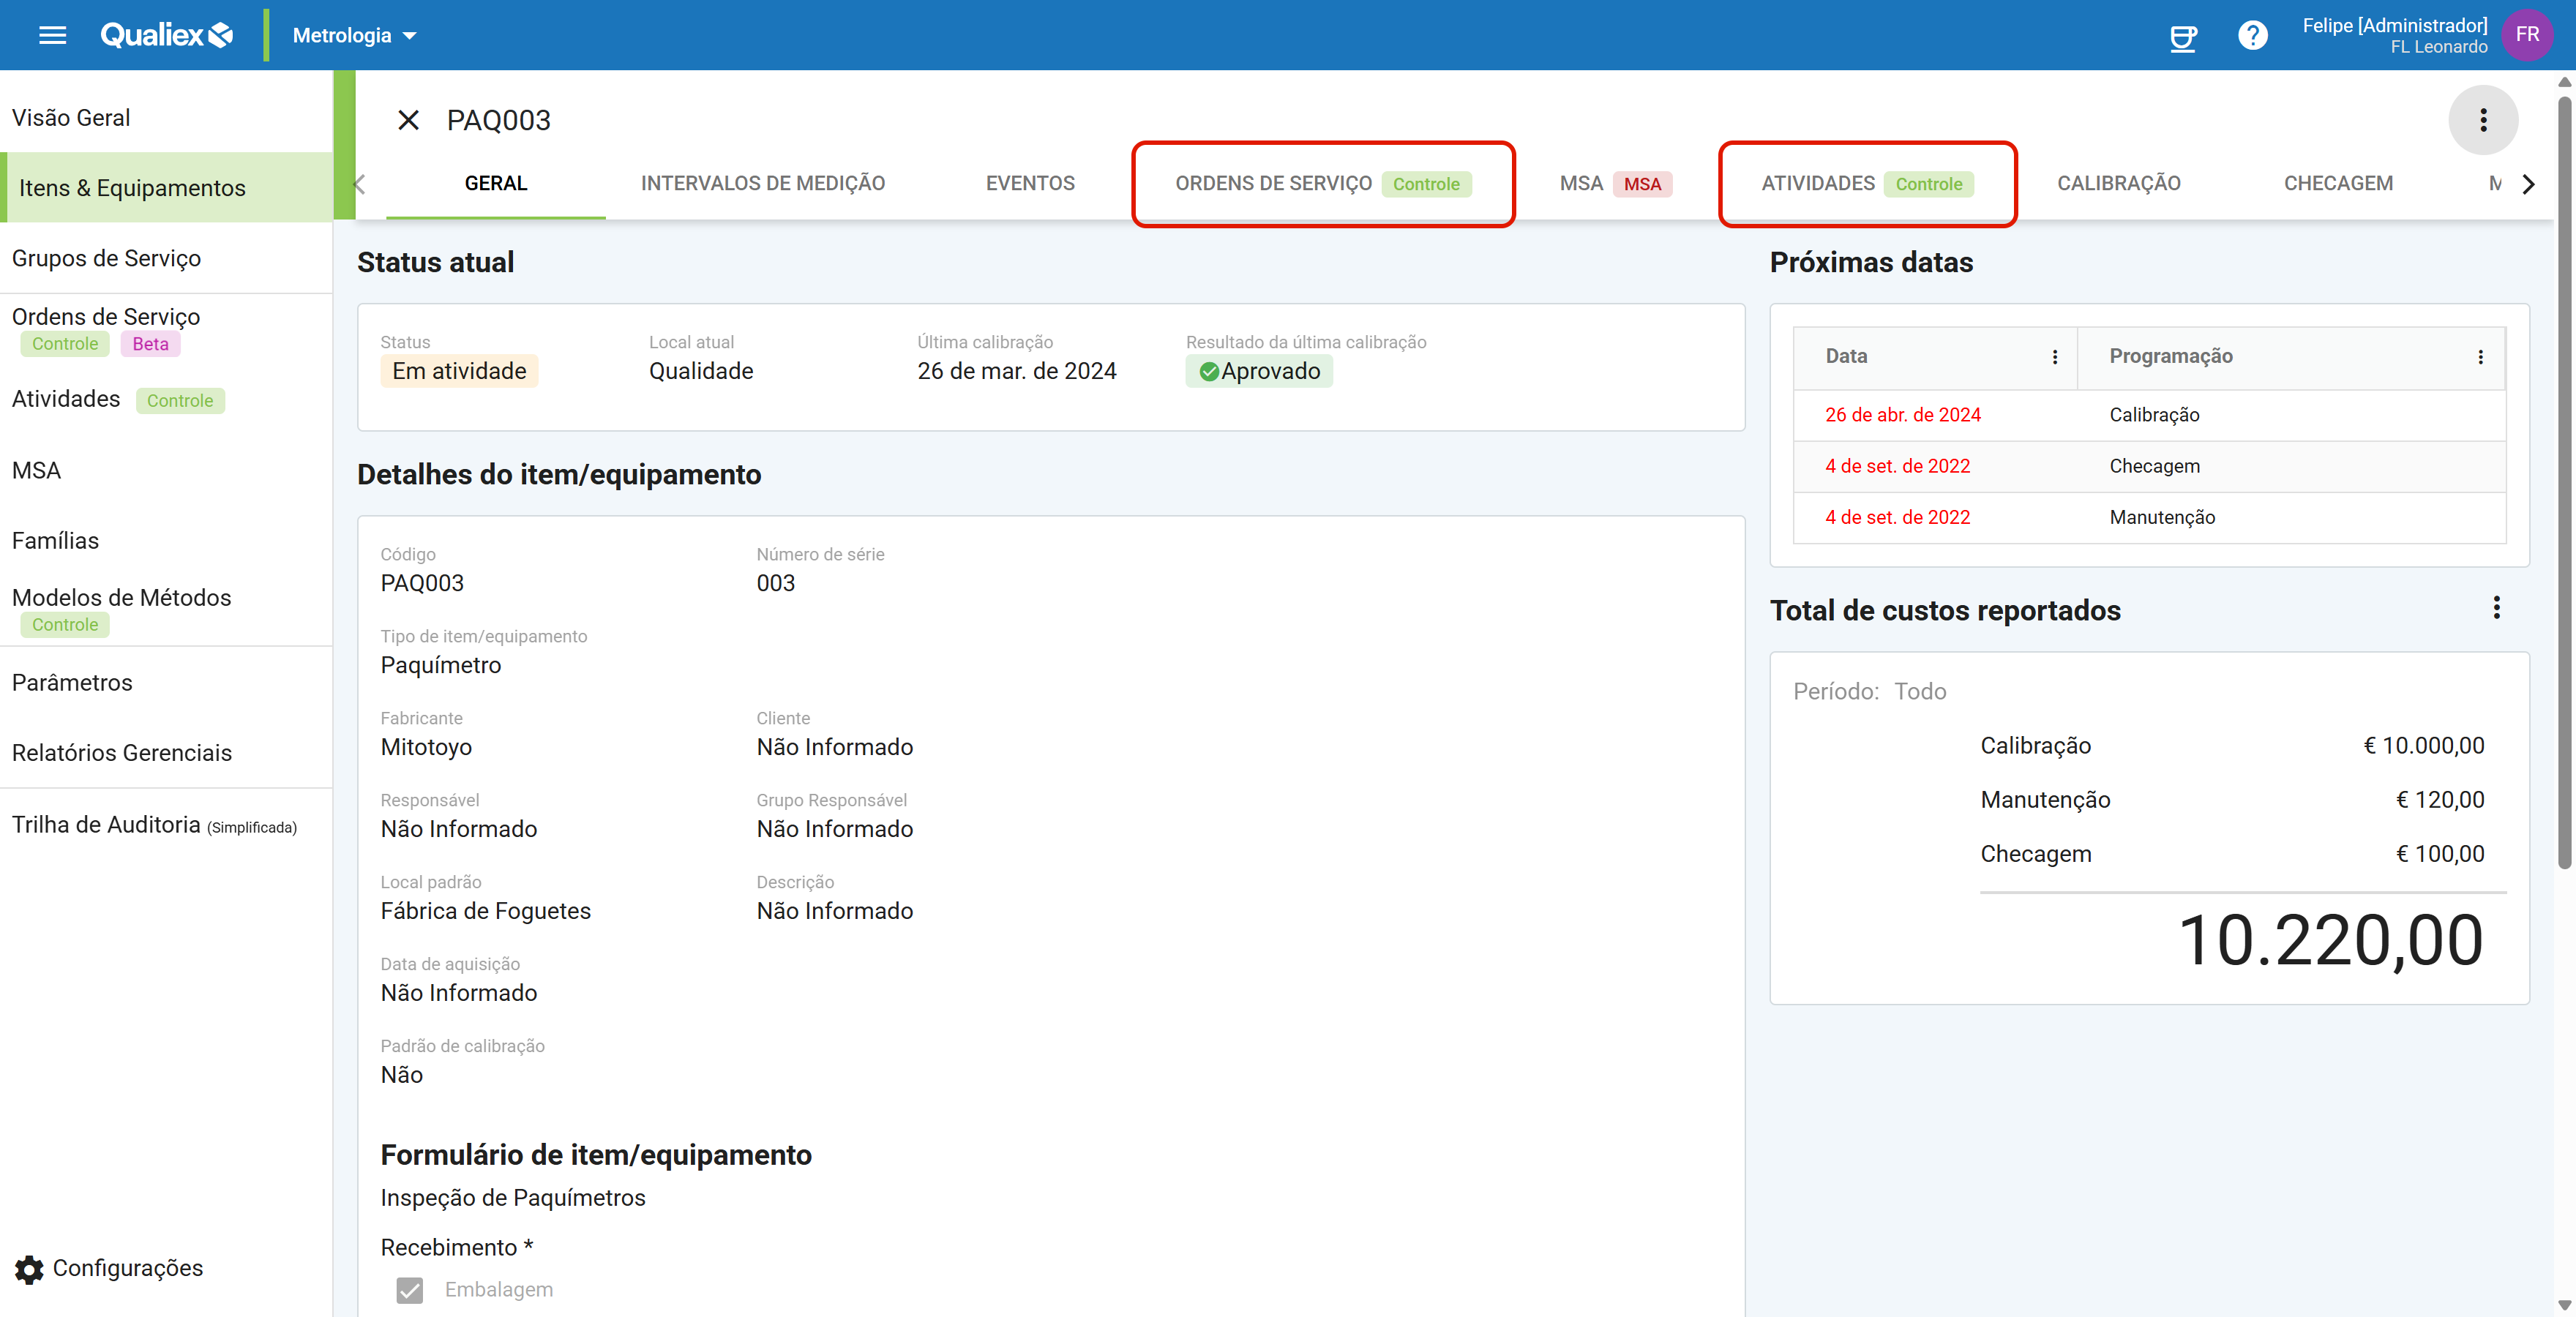2576x1317 pixels.
Task: Switch to the INTERVALOS DE MEDIÇÃO tab
Action: 763,183
